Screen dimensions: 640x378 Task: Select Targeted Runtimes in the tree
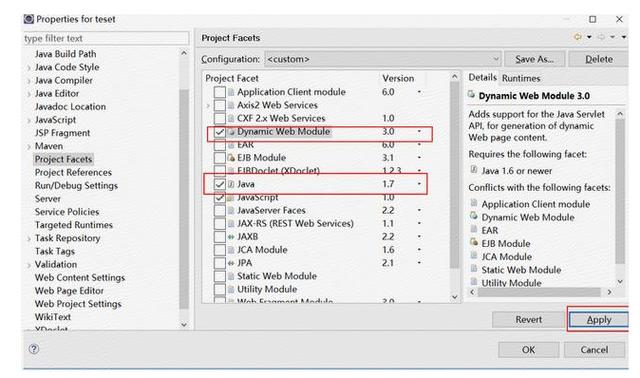click(73, 225)
